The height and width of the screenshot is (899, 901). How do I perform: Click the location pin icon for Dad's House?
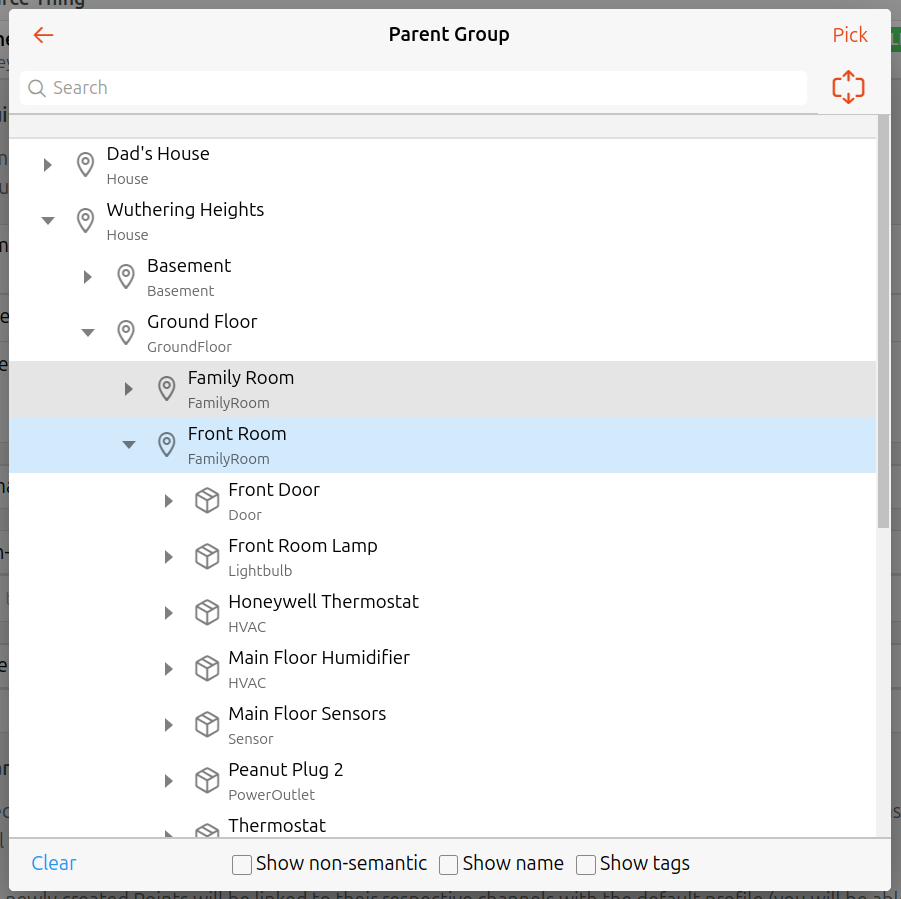pos(86,164)
